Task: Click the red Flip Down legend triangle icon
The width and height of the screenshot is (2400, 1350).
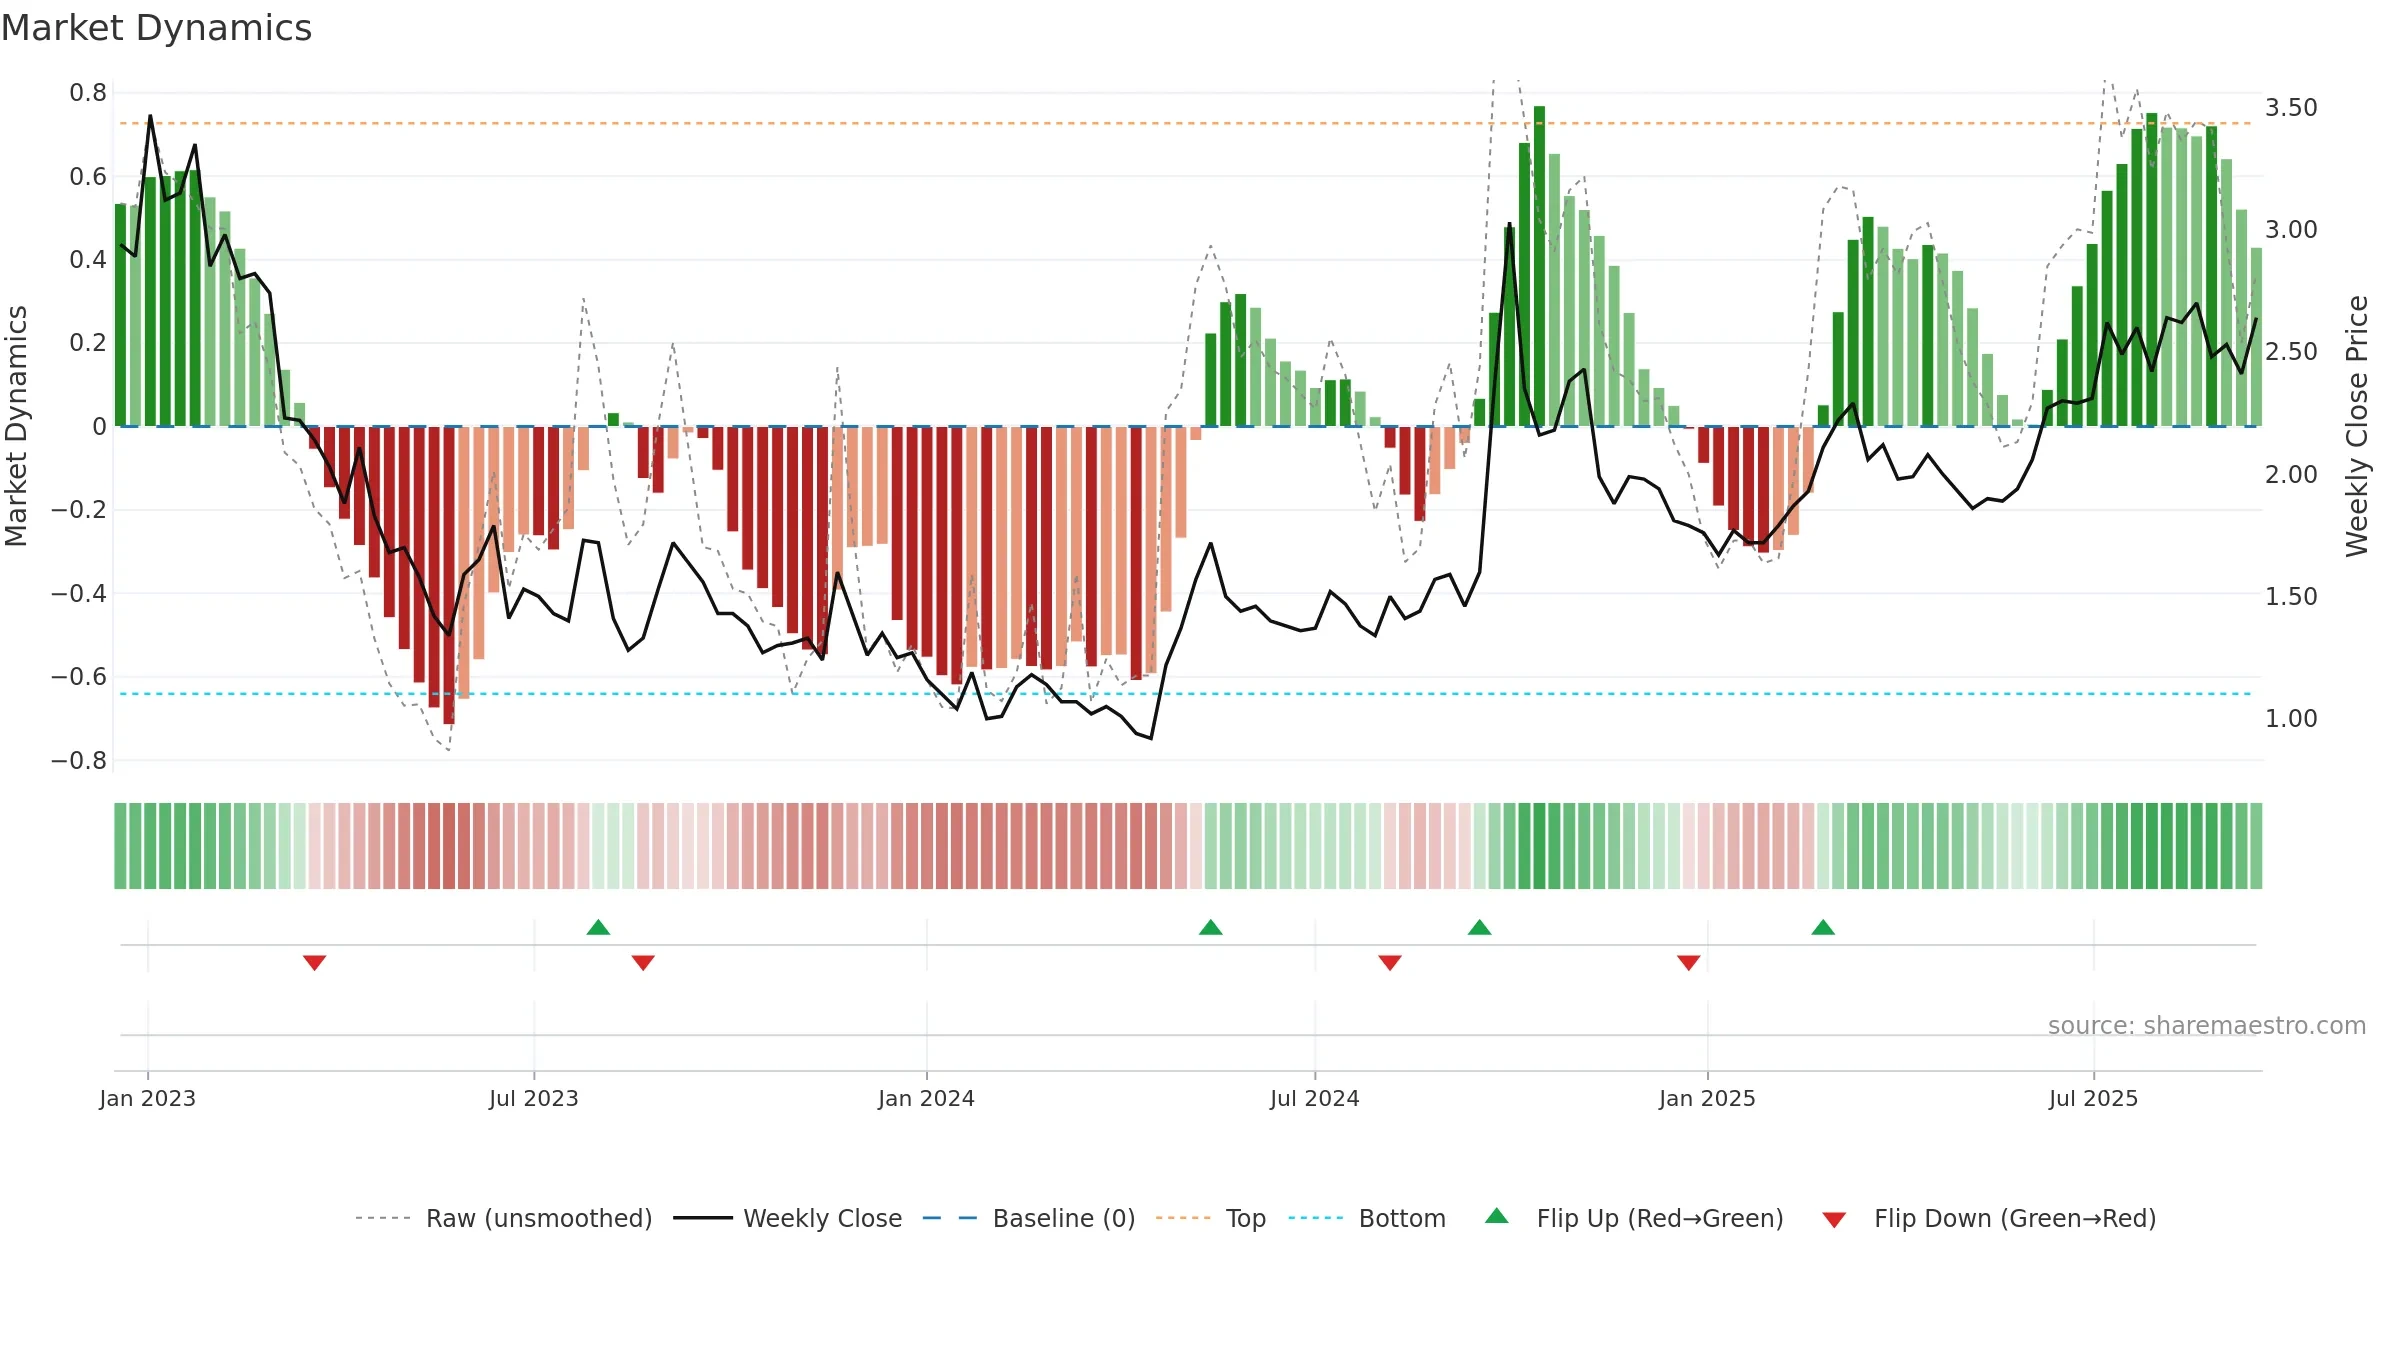Action: pos(1834,1220)
